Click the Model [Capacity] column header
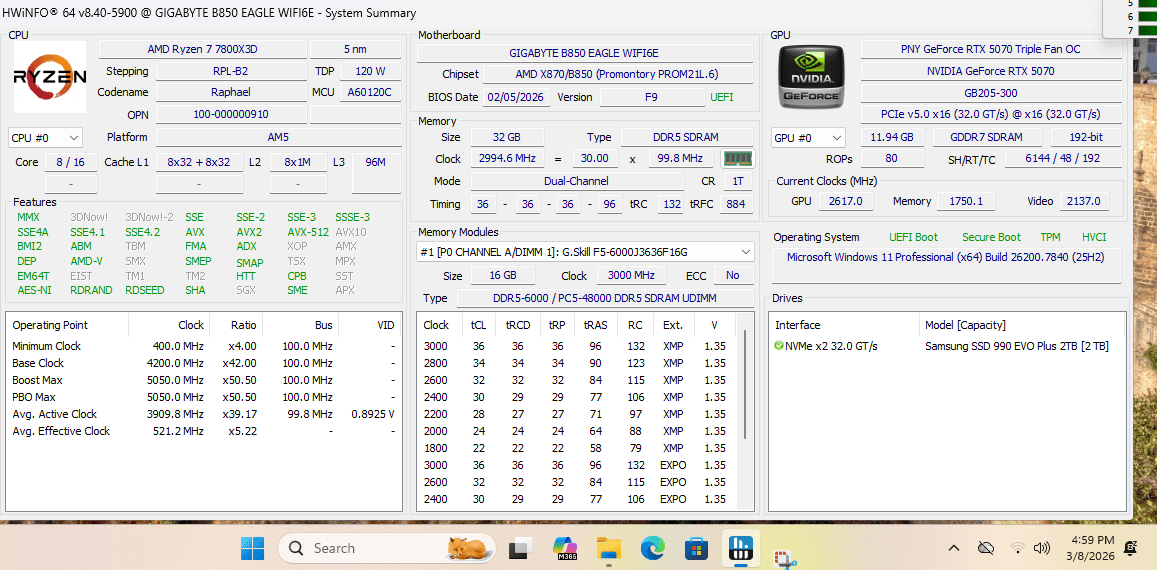 [x=965, y=325]
